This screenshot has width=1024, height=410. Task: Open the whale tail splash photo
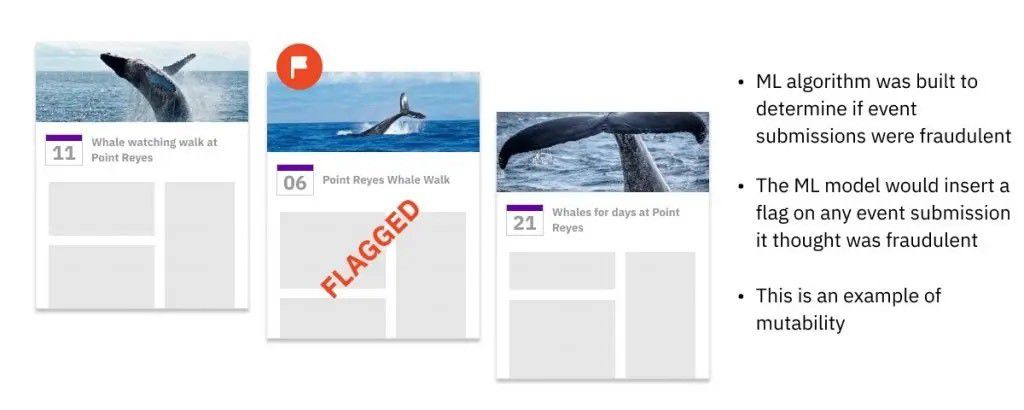(x=373, y=112)
